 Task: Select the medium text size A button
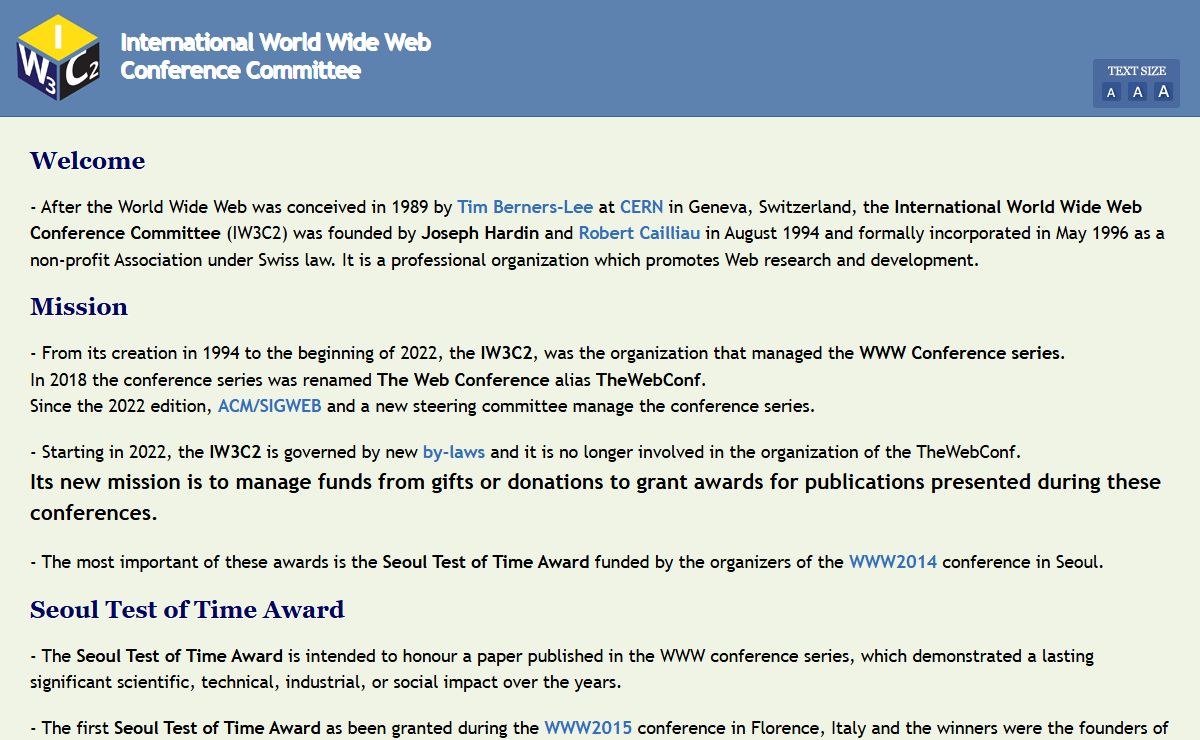coord(1137,92)
